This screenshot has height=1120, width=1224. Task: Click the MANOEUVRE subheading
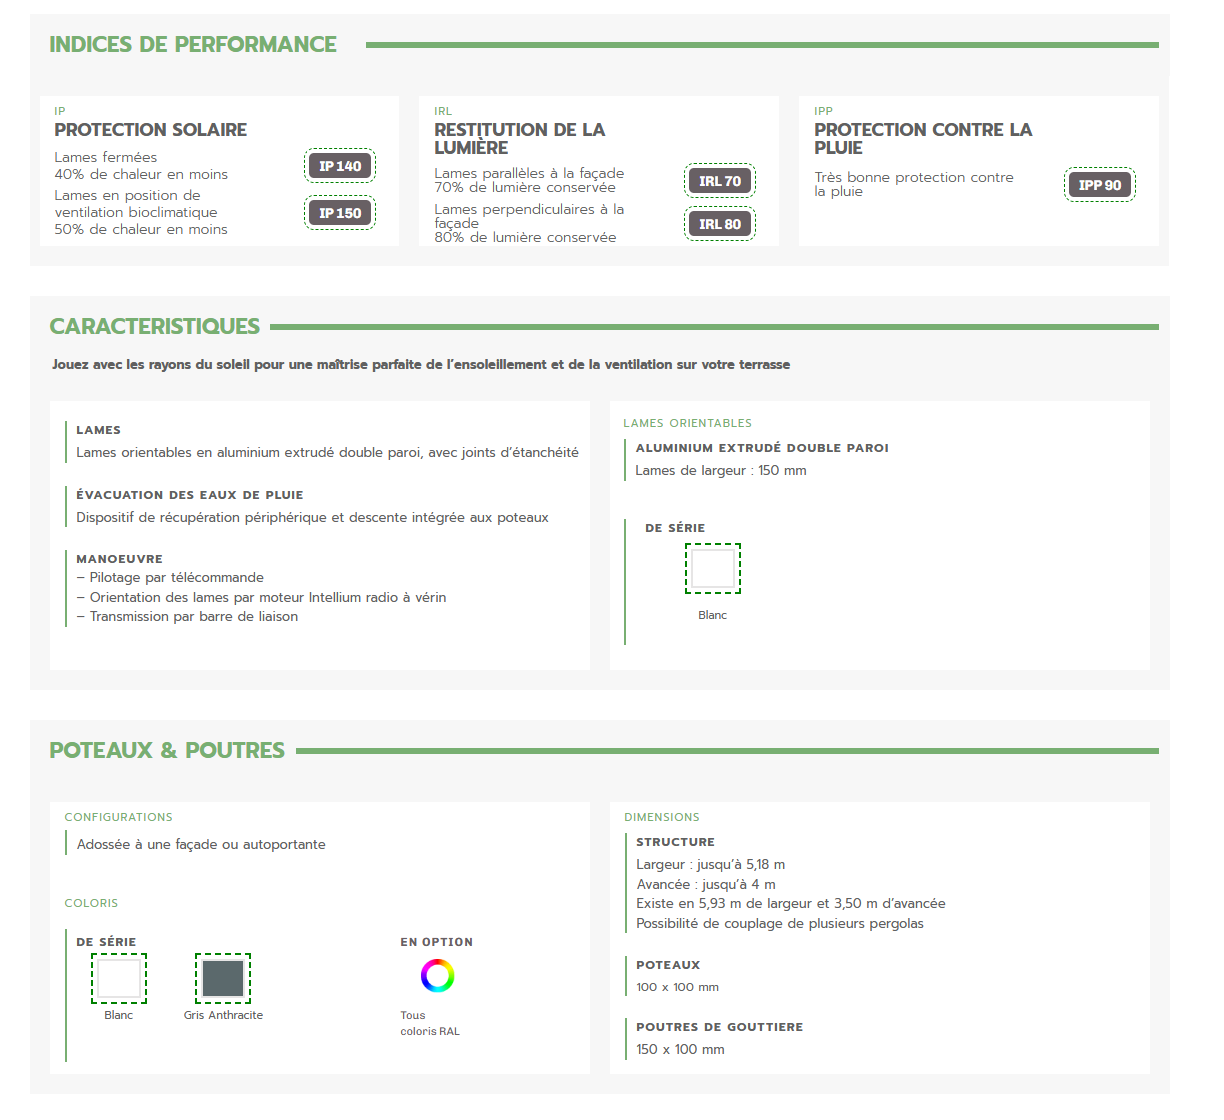[119, 559]
